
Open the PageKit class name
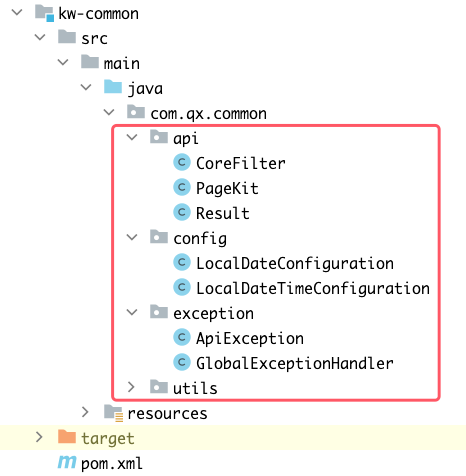pyautogui.click(x=227, y=189)
